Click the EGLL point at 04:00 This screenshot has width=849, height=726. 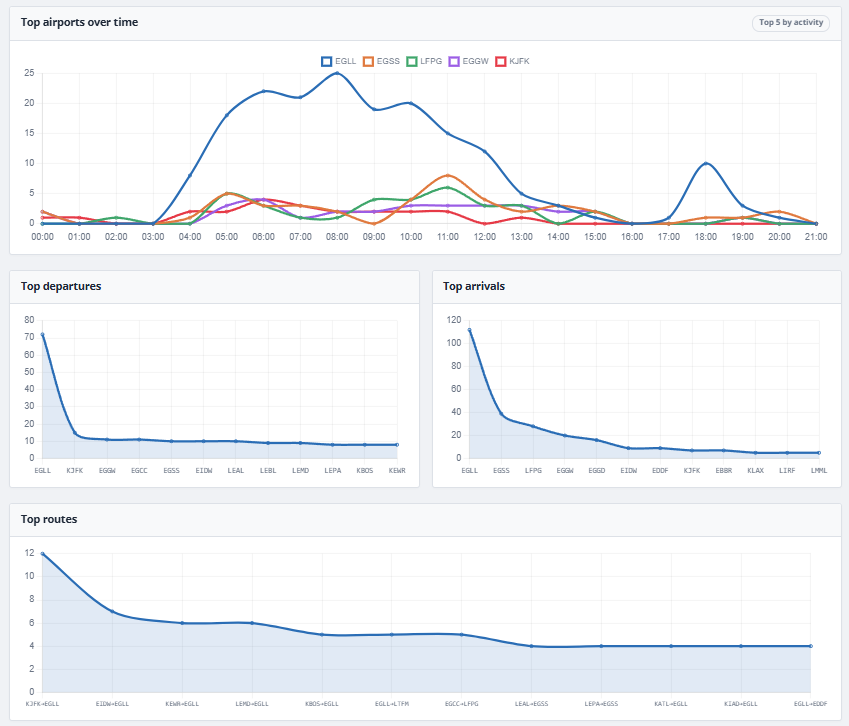click(x=190, y=175)
